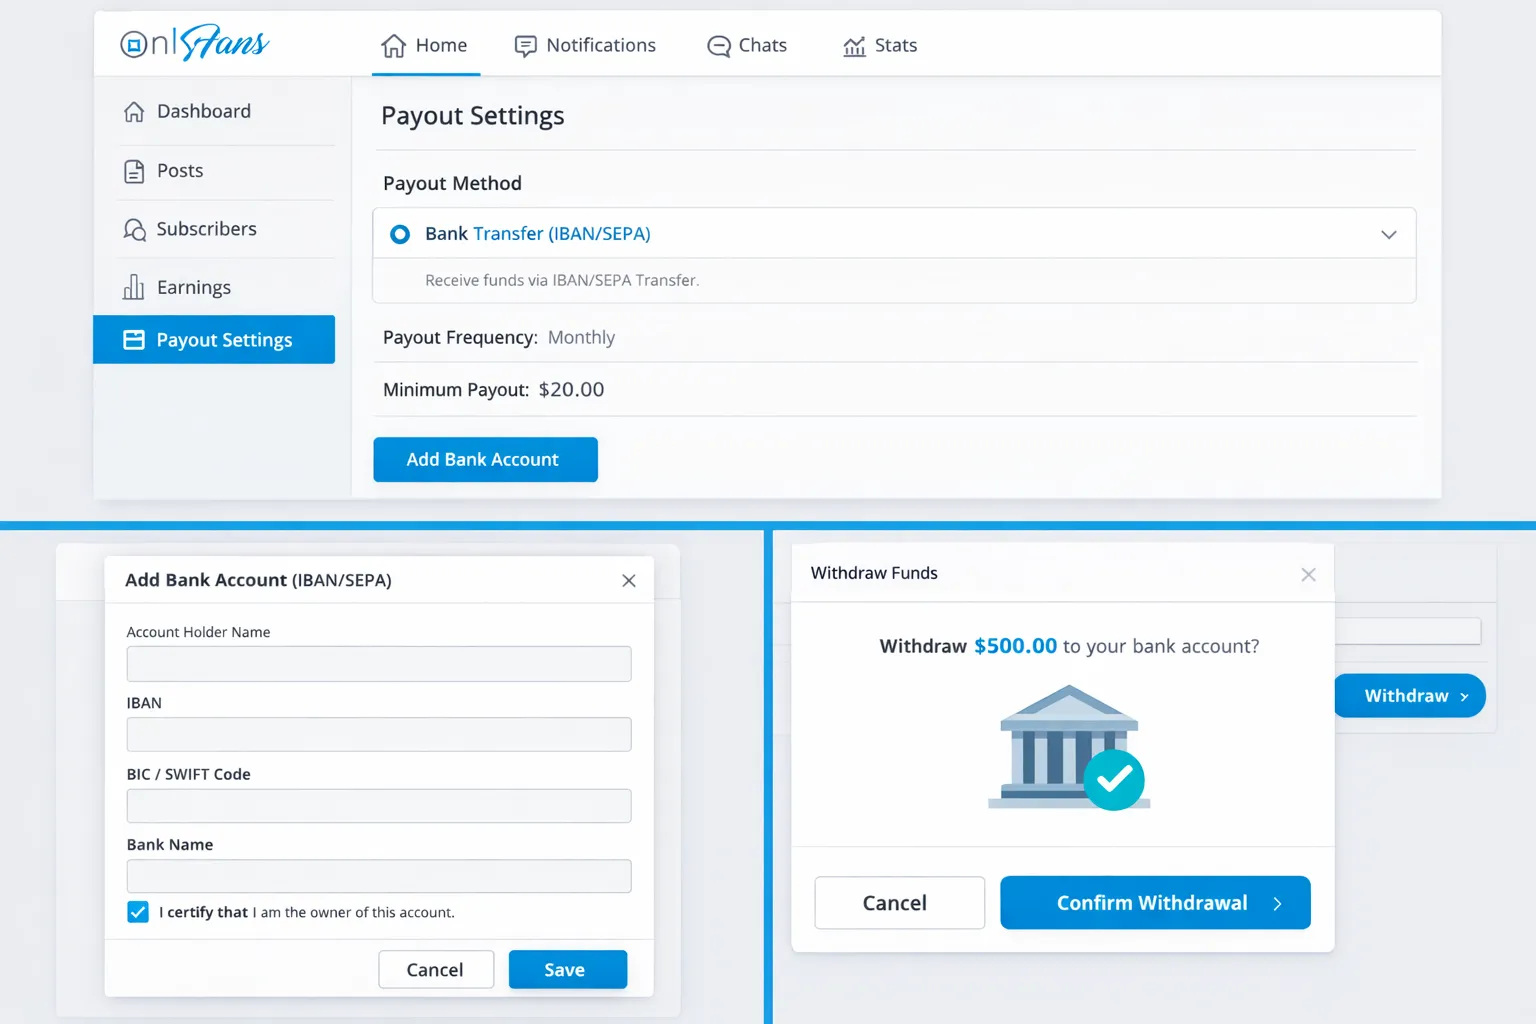Click the Chats speech bubble icon
This screenshot has width=1536, height=1024.
coord(718,46)
